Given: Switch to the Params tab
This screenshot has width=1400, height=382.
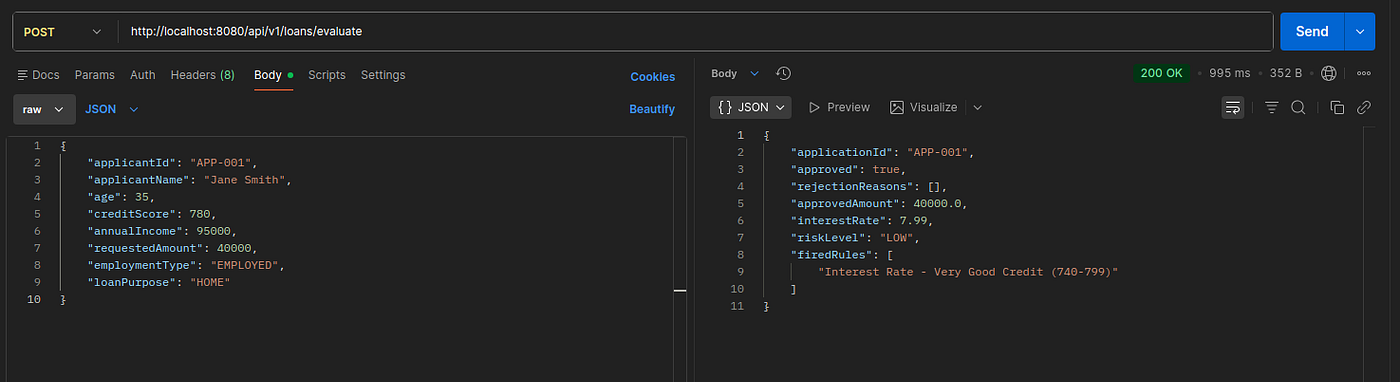Looking at the screenshot, I should tap(95, 75).
